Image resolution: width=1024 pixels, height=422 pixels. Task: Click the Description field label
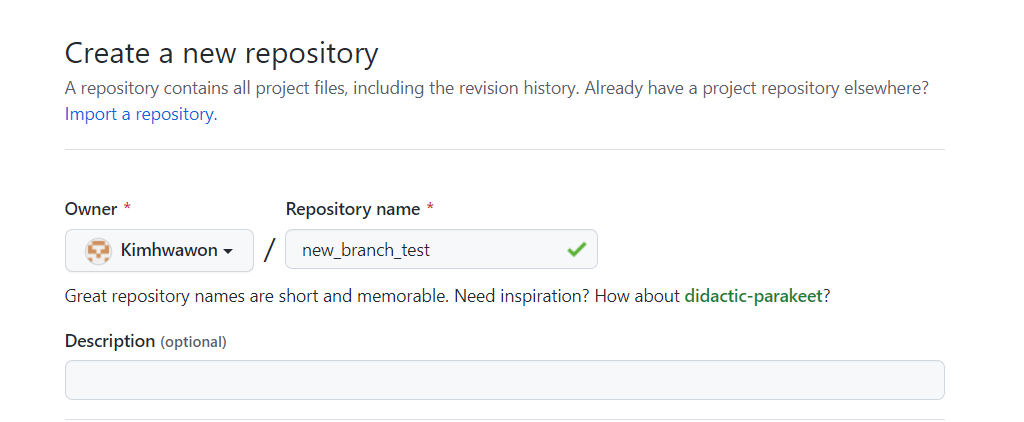tap(110, 341)
